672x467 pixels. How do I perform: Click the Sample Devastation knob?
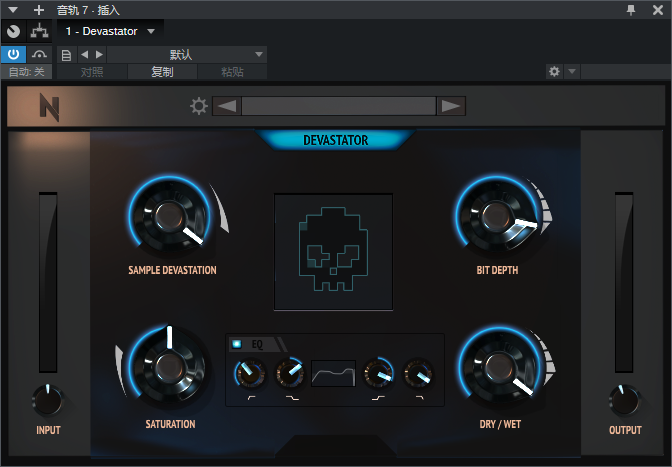(x=168, y=216)
